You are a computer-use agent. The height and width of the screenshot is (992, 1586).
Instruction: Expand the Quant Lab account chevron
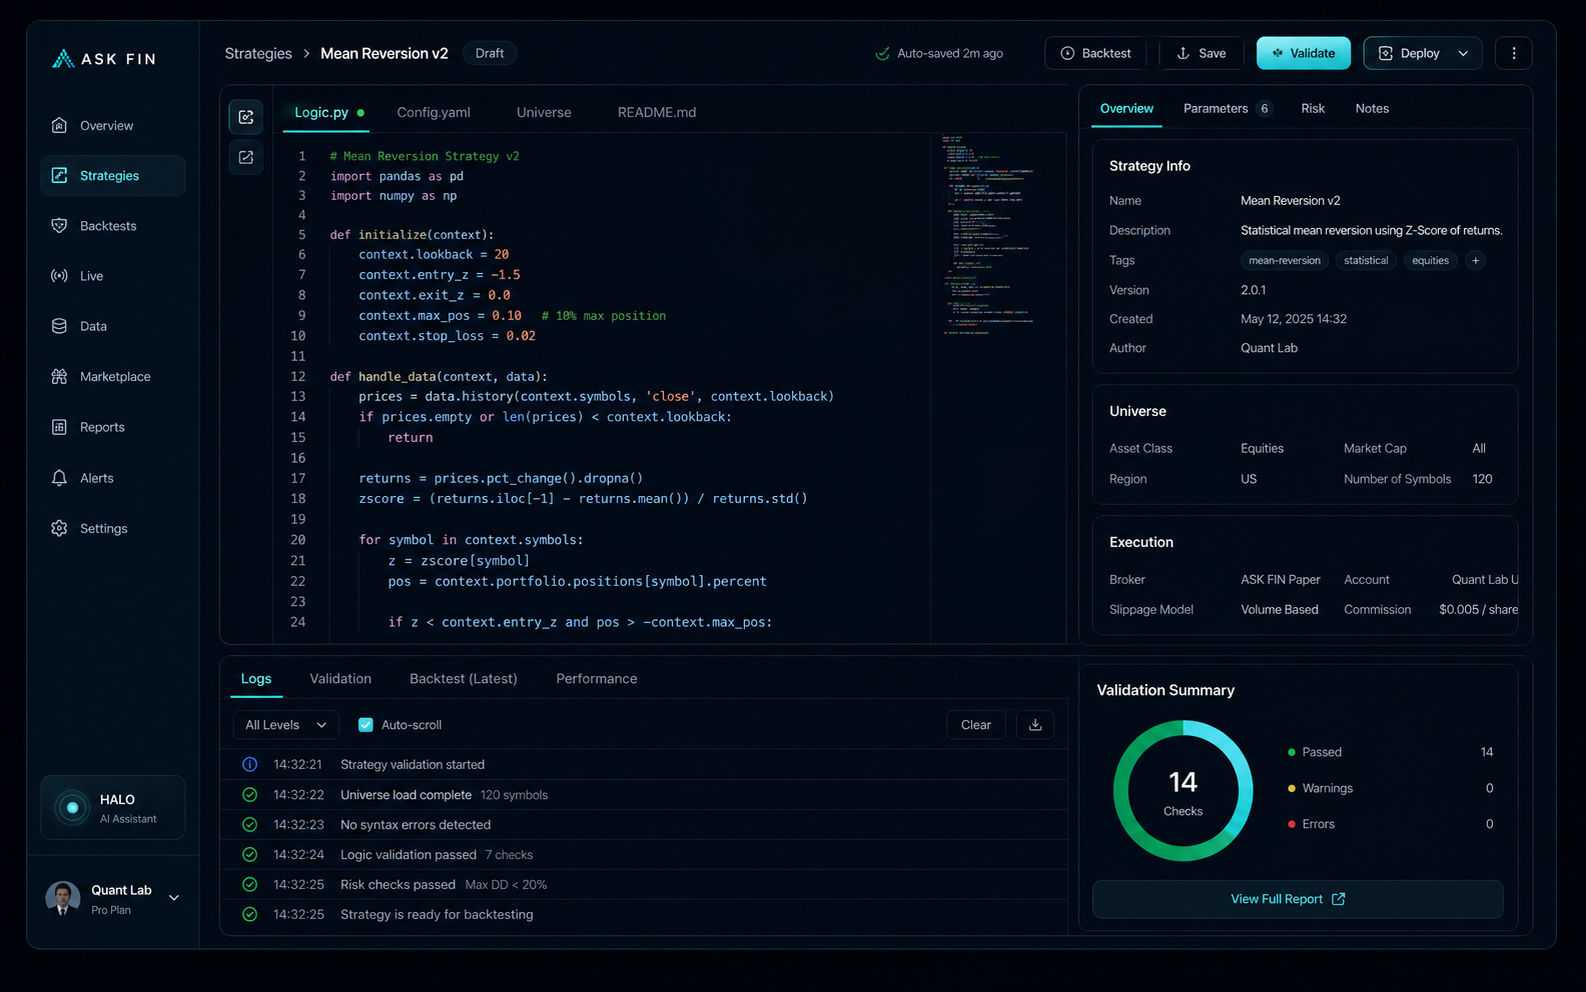pyautogui.click(x=174, y=898)
